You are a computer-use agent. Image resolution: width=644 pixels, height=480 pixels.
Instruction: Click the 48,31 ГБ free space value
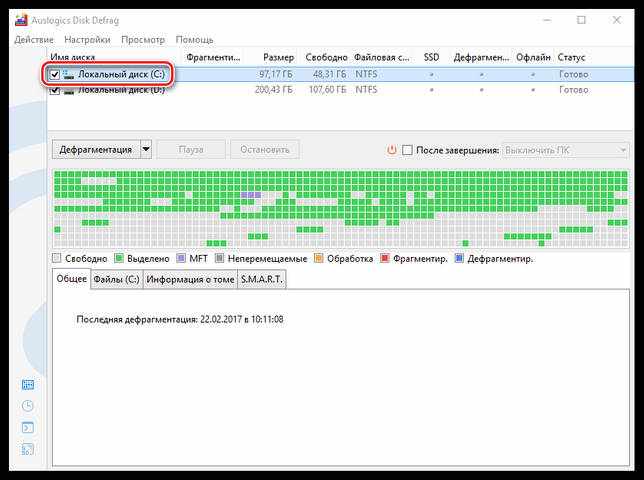click(329, 74)
